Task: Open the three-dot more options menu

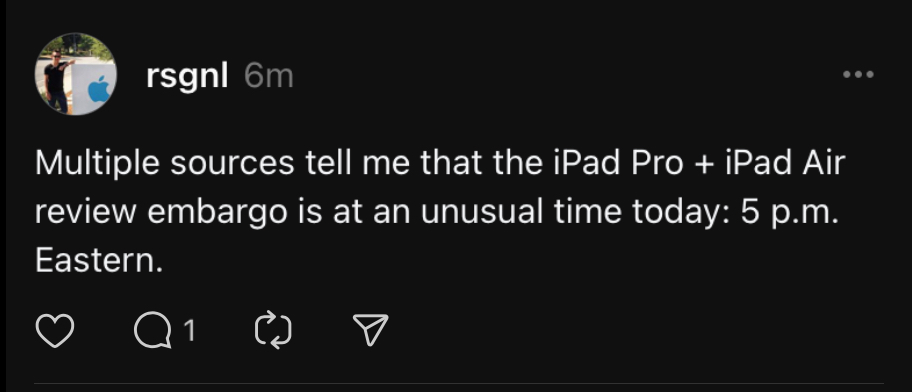Action: tap(858, 74)
